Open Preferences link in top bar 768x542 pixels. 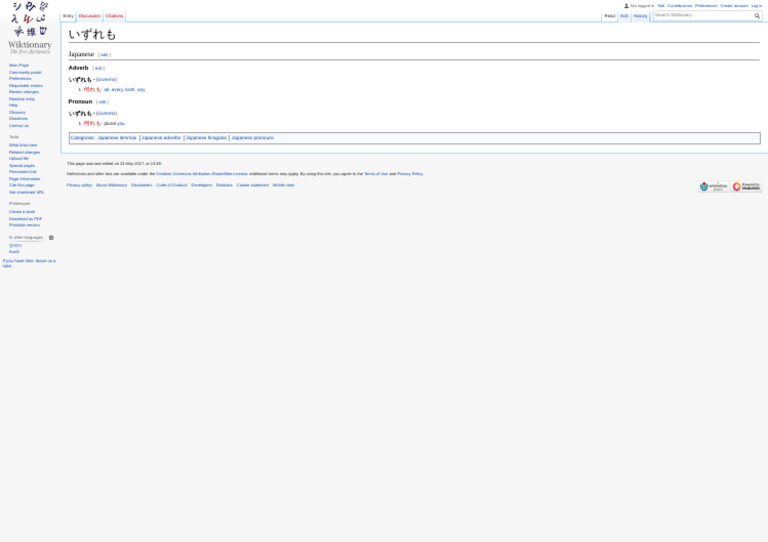706,6
